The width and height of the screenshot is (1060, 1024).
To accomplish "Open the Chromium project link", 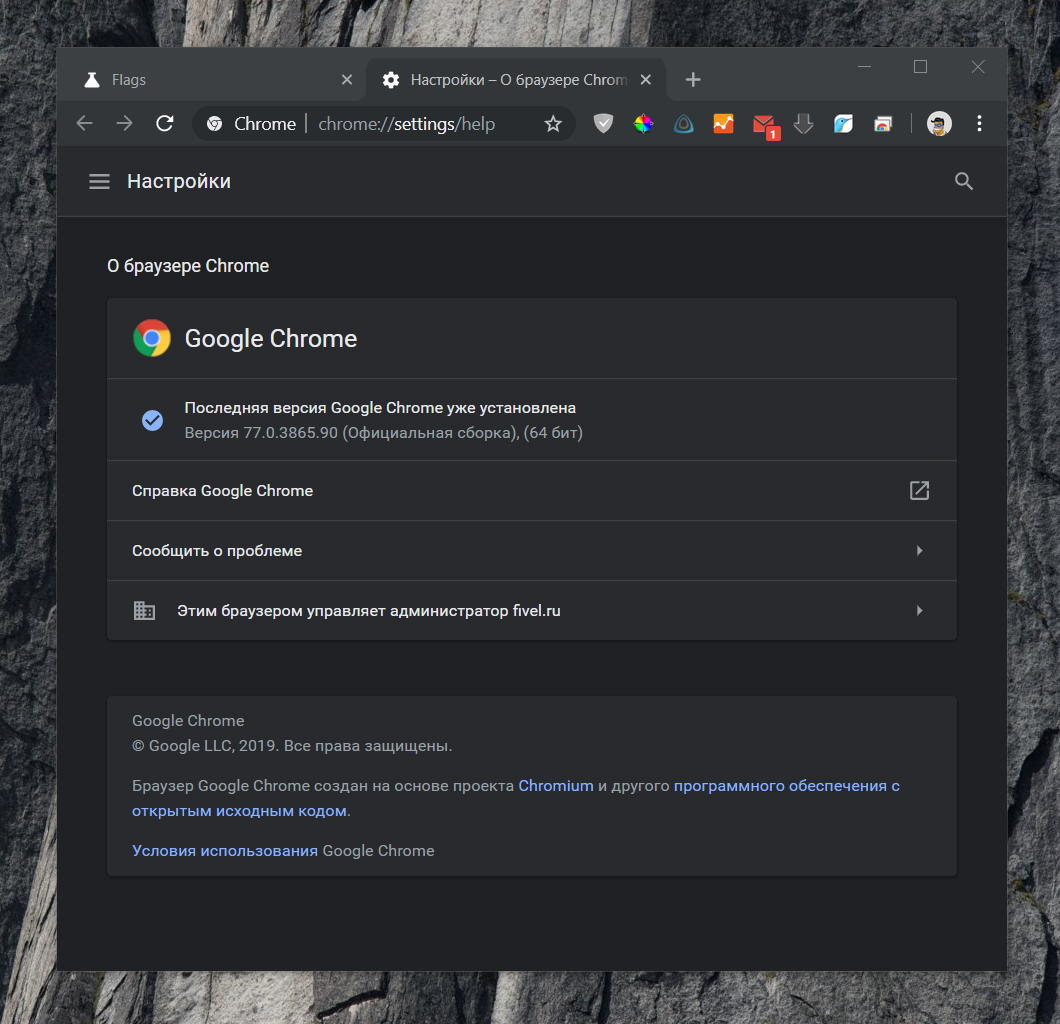I will pyautogui.click(x=556, y=786).
